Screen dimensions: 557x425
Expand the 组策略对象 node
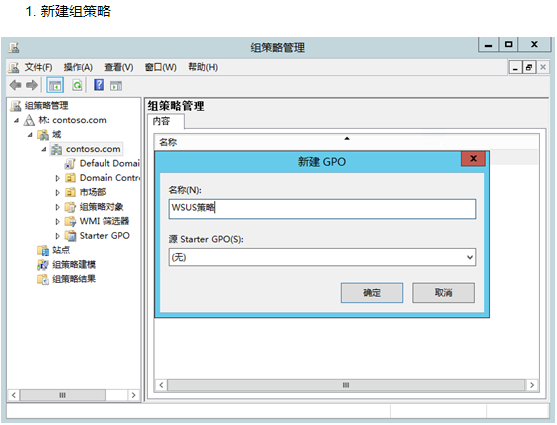(x=57, y=207)
